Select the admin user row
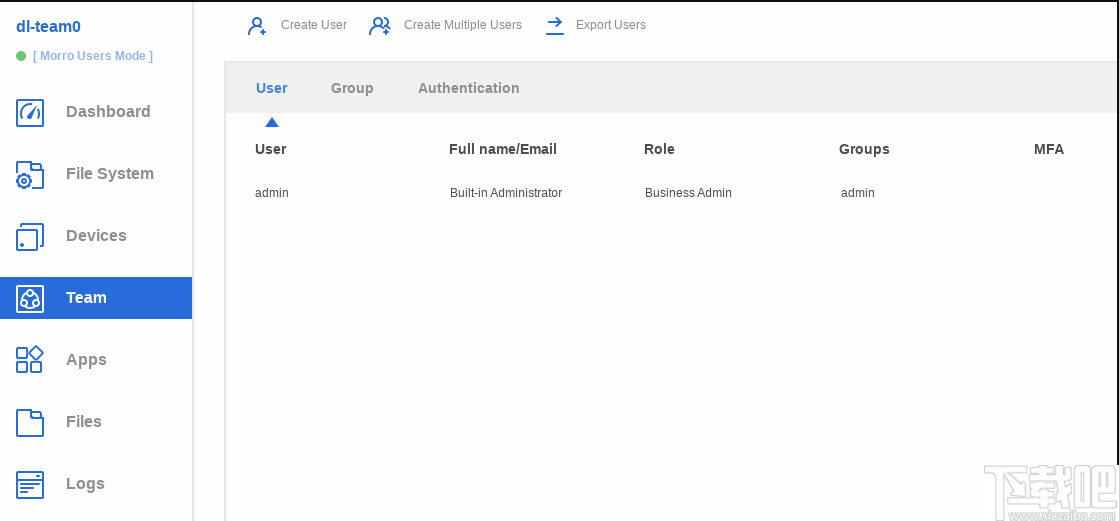Image resolution: width=1119 pixels, height=521 pixels. point(272,193)
